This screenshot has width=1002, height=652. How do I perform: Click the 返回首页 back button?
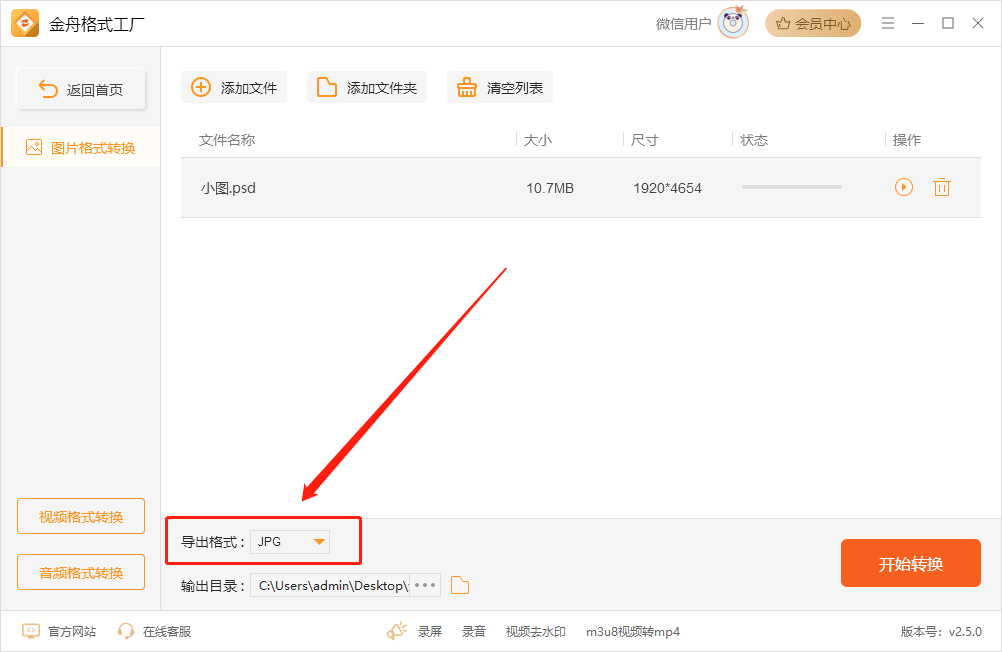(80, 88)
